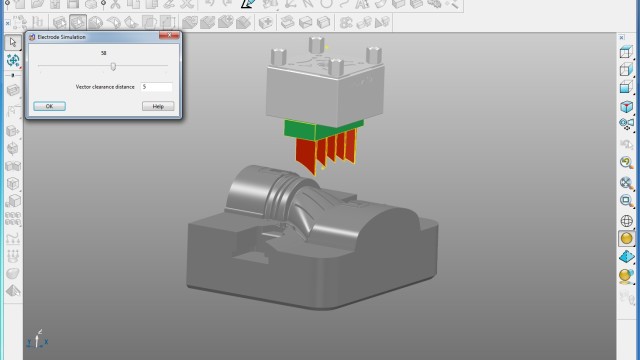Click the scissors Cut icon

(x=116, y=4)
